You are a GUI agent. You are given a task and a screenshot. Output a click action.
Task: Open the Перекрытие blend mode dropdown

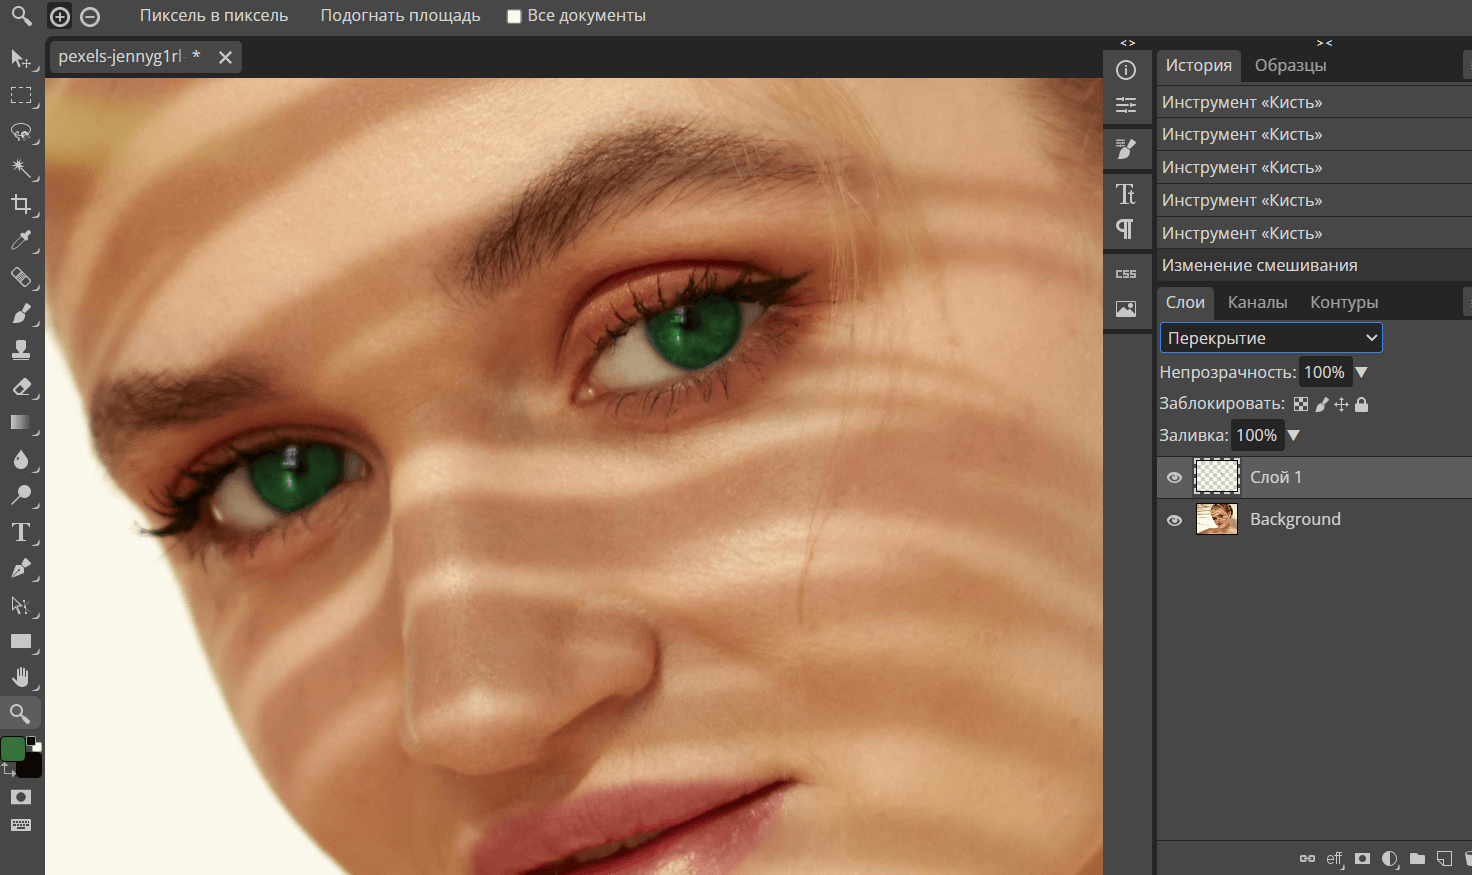point(1271,338)
